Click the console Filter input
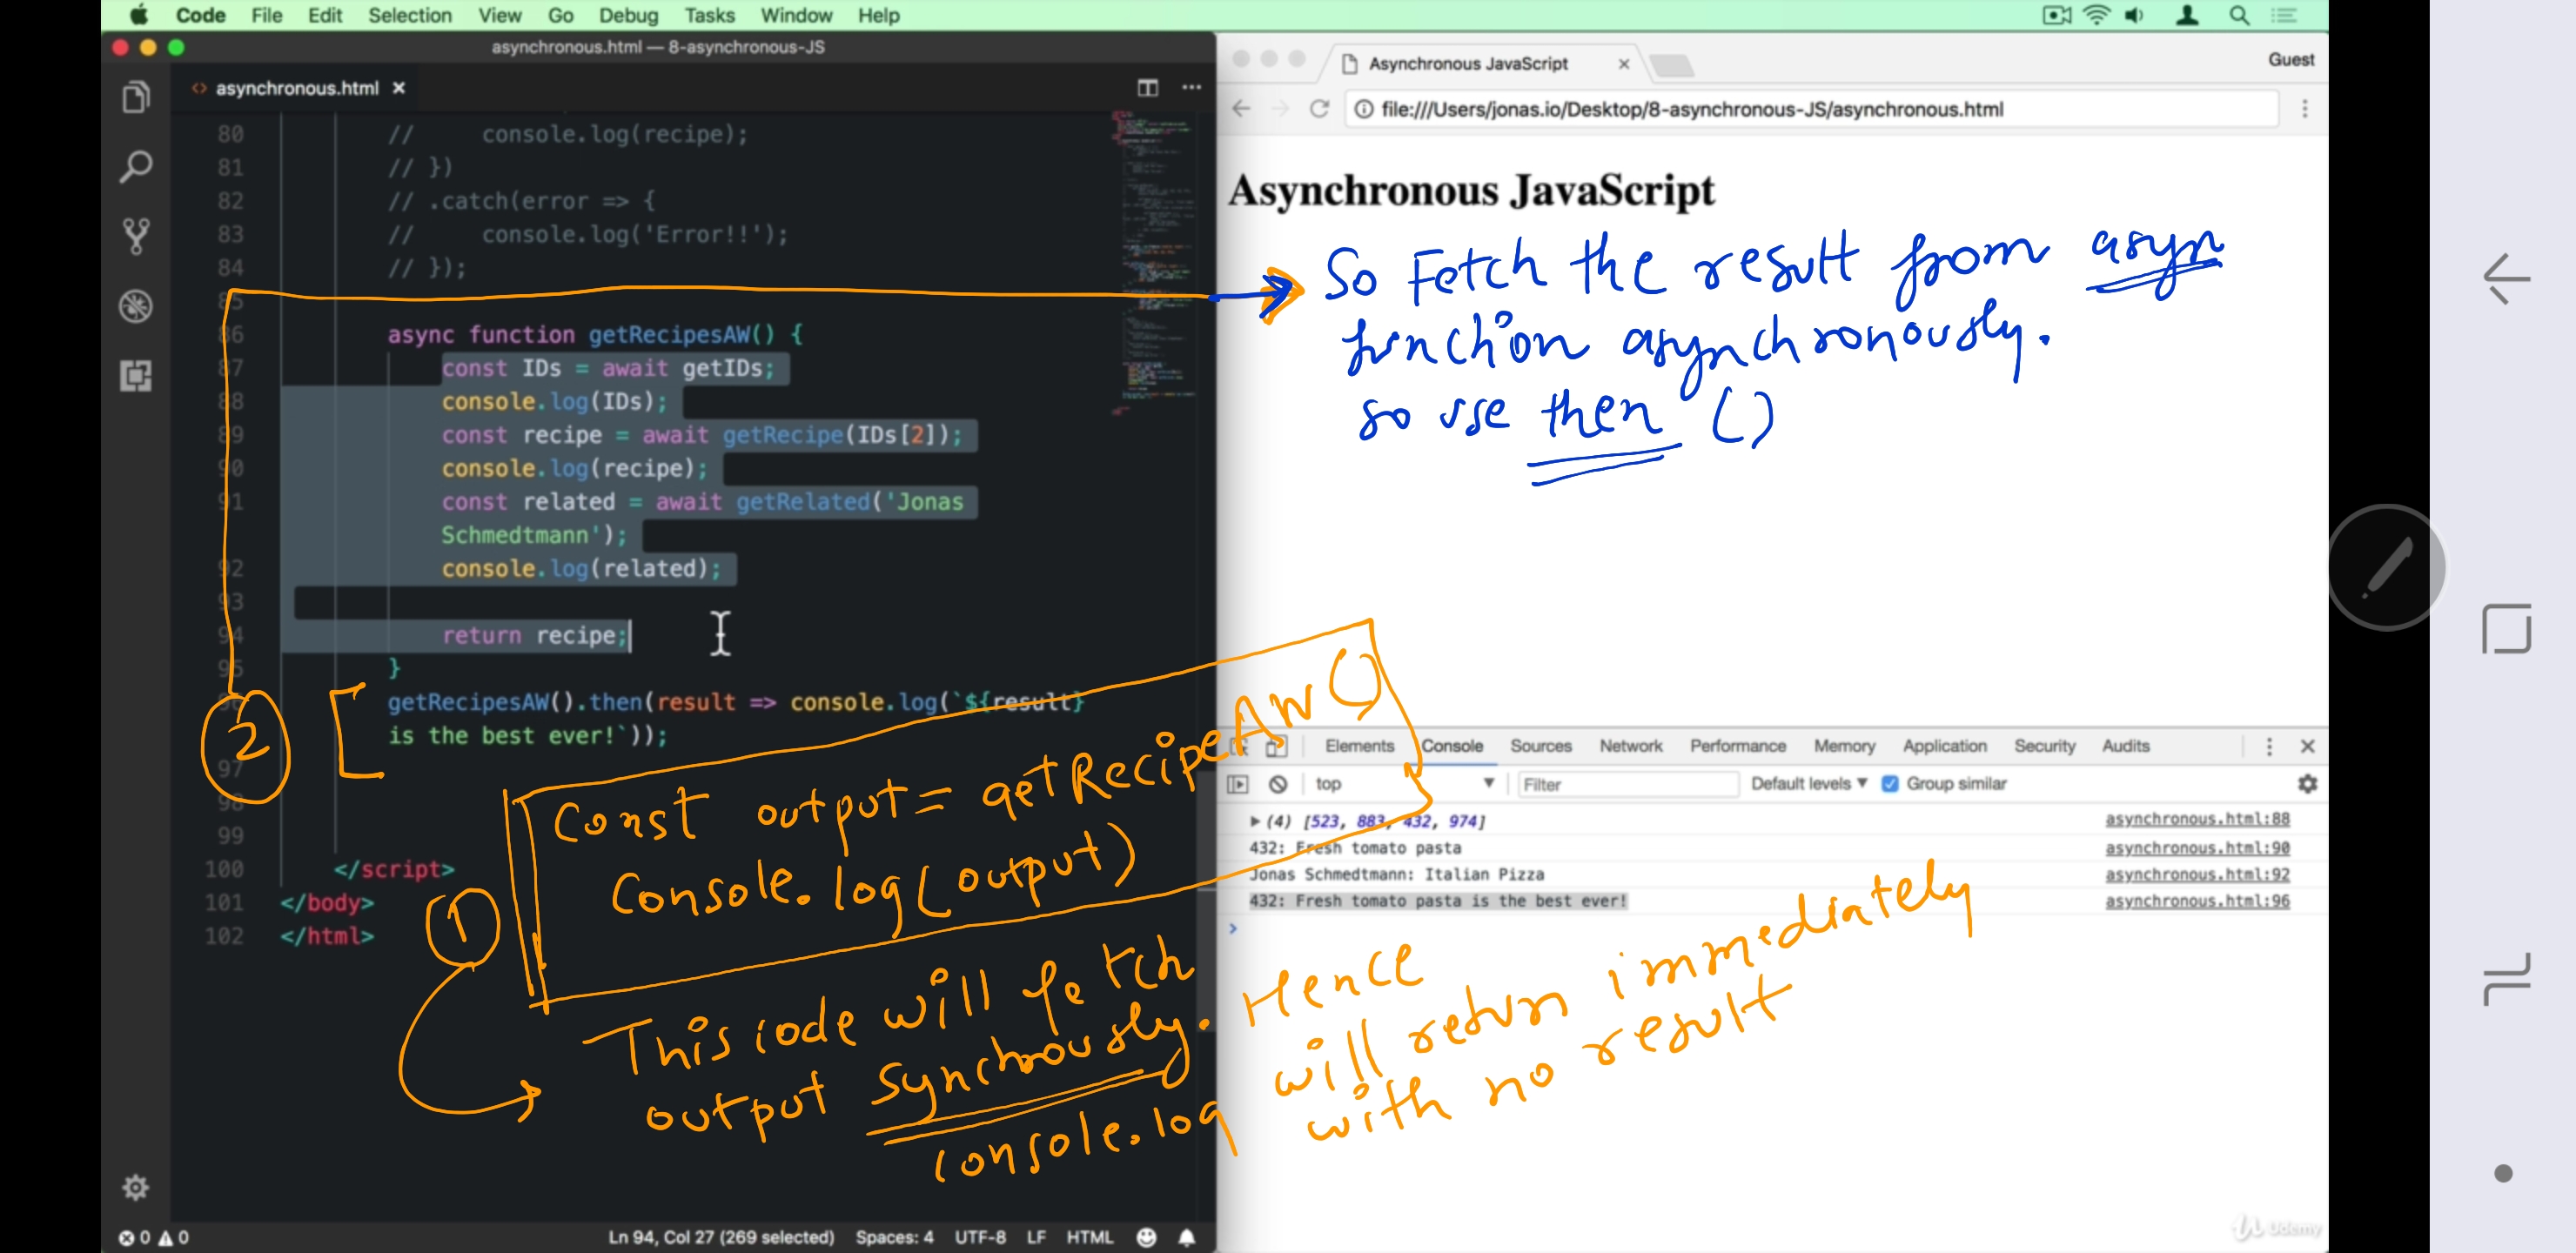2576x1253 pixels. pyautogui.click(x=1627, y=784)
